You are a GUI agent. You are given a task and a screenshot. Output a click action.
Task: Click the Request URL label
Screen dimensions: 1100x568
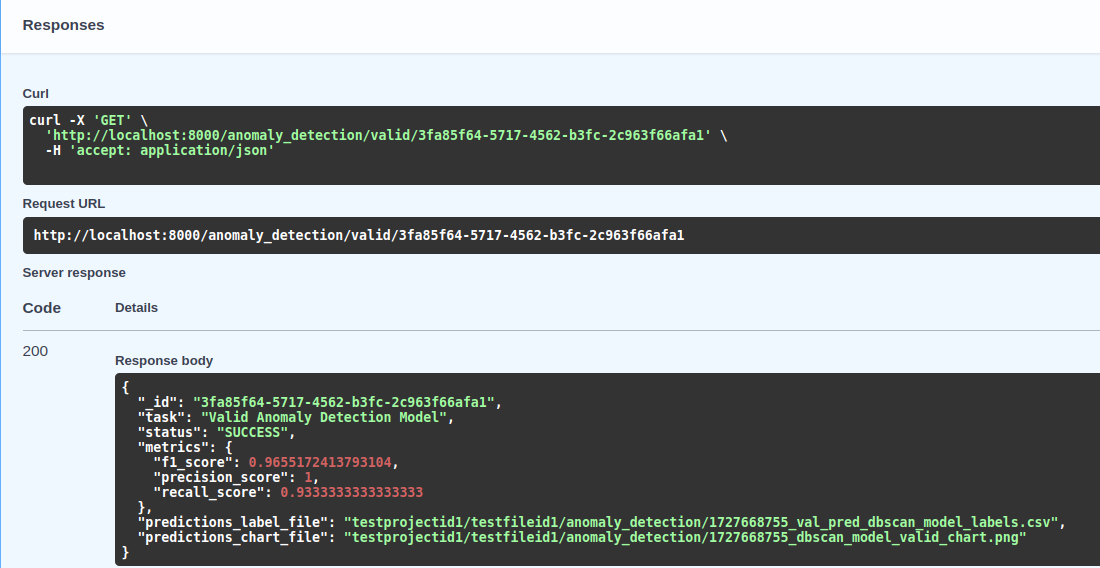(64, 204)
